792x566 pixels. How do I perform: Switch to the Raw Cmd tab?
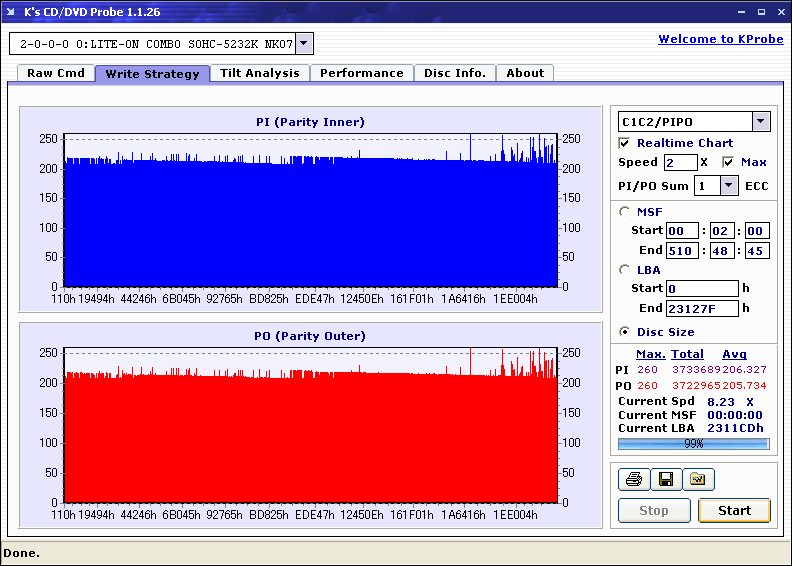56,73
